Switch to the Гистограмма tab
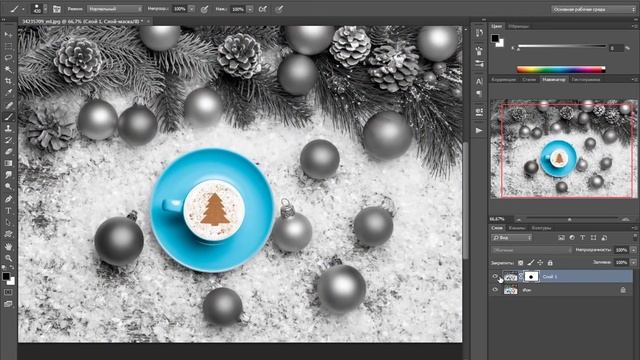Viewport: 640px width, 360px height. [586, 80]
